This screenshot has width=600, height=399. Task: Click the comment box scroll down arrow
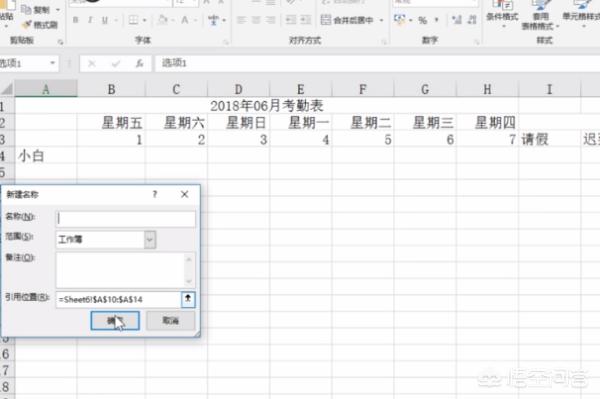(189, 282)
